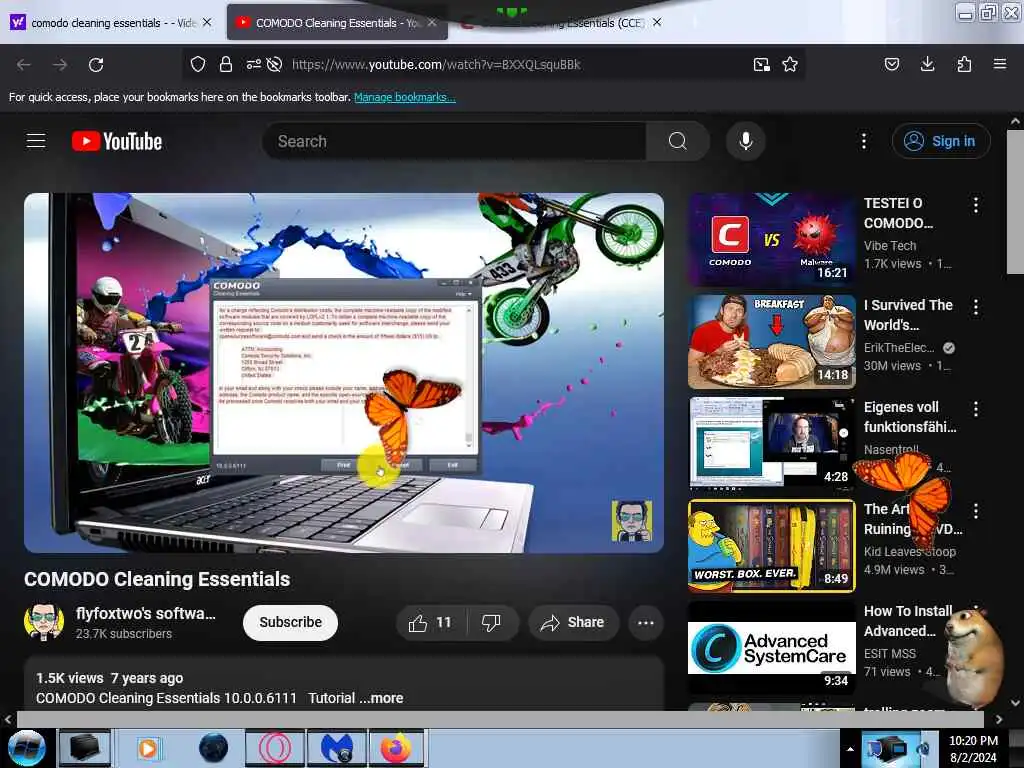Open tracking protection shield icon
This screenshot has width=1024, height=768.
pyautogui.click(x=198, y=64)
